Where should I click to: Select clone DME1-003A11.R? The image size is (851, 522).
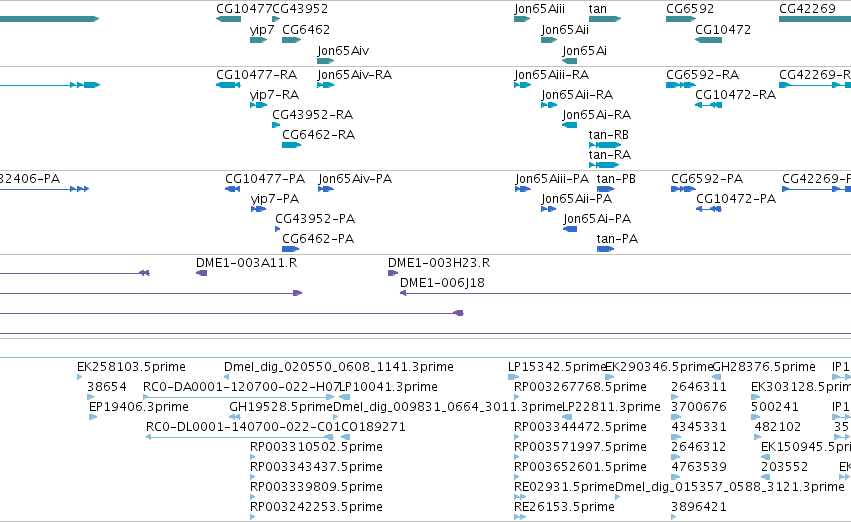pos(246,263)
